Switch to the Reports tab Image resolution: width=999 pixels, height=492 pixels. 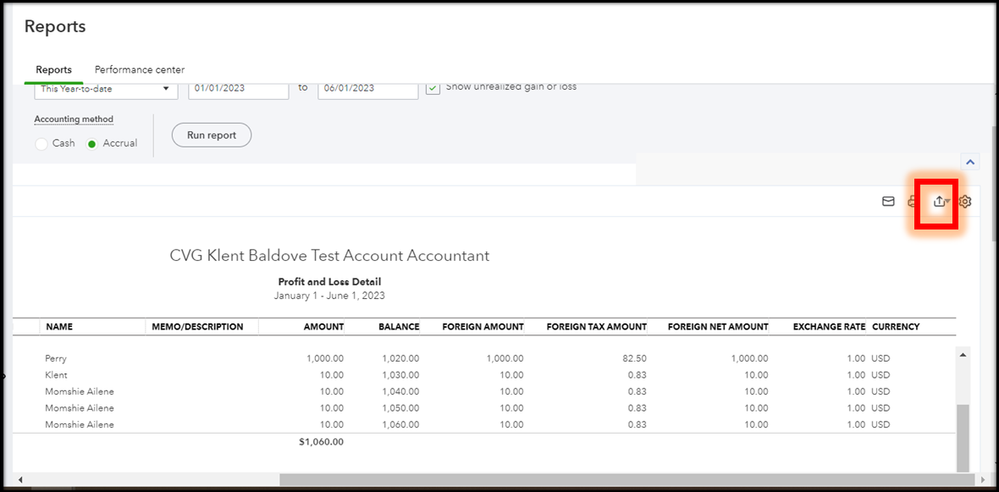[x=54, y=70]
